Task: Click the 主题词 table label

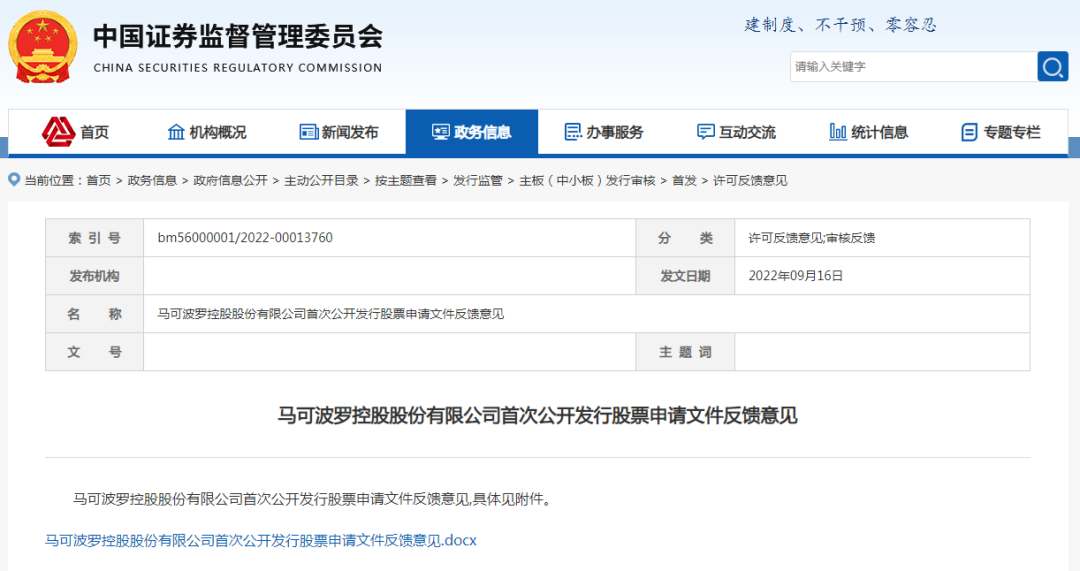Action: pos(685,352)
